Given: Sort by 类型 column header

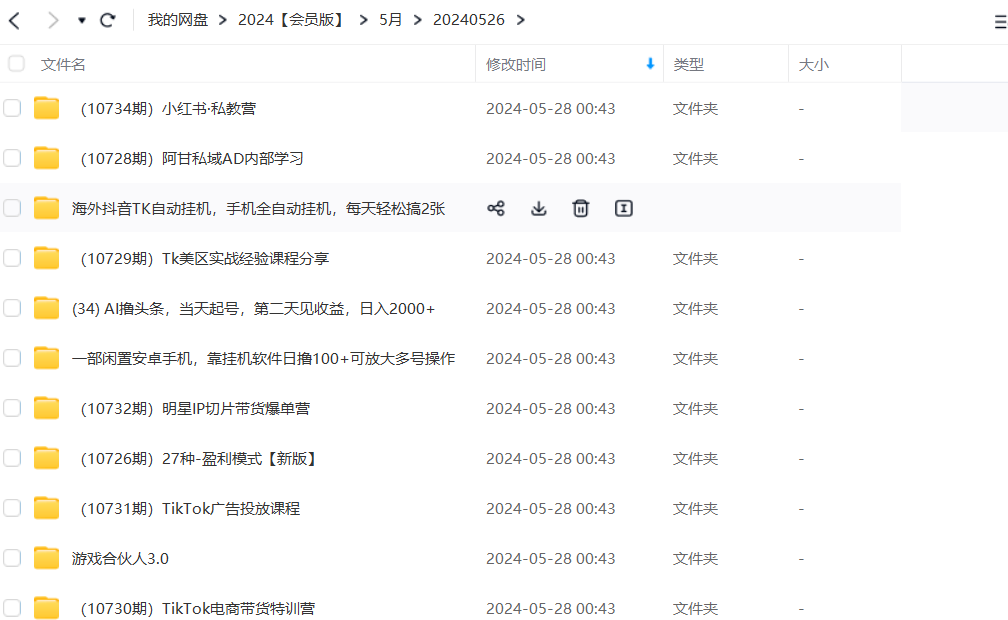Looking at the screenshot, I should pos(688,64).
